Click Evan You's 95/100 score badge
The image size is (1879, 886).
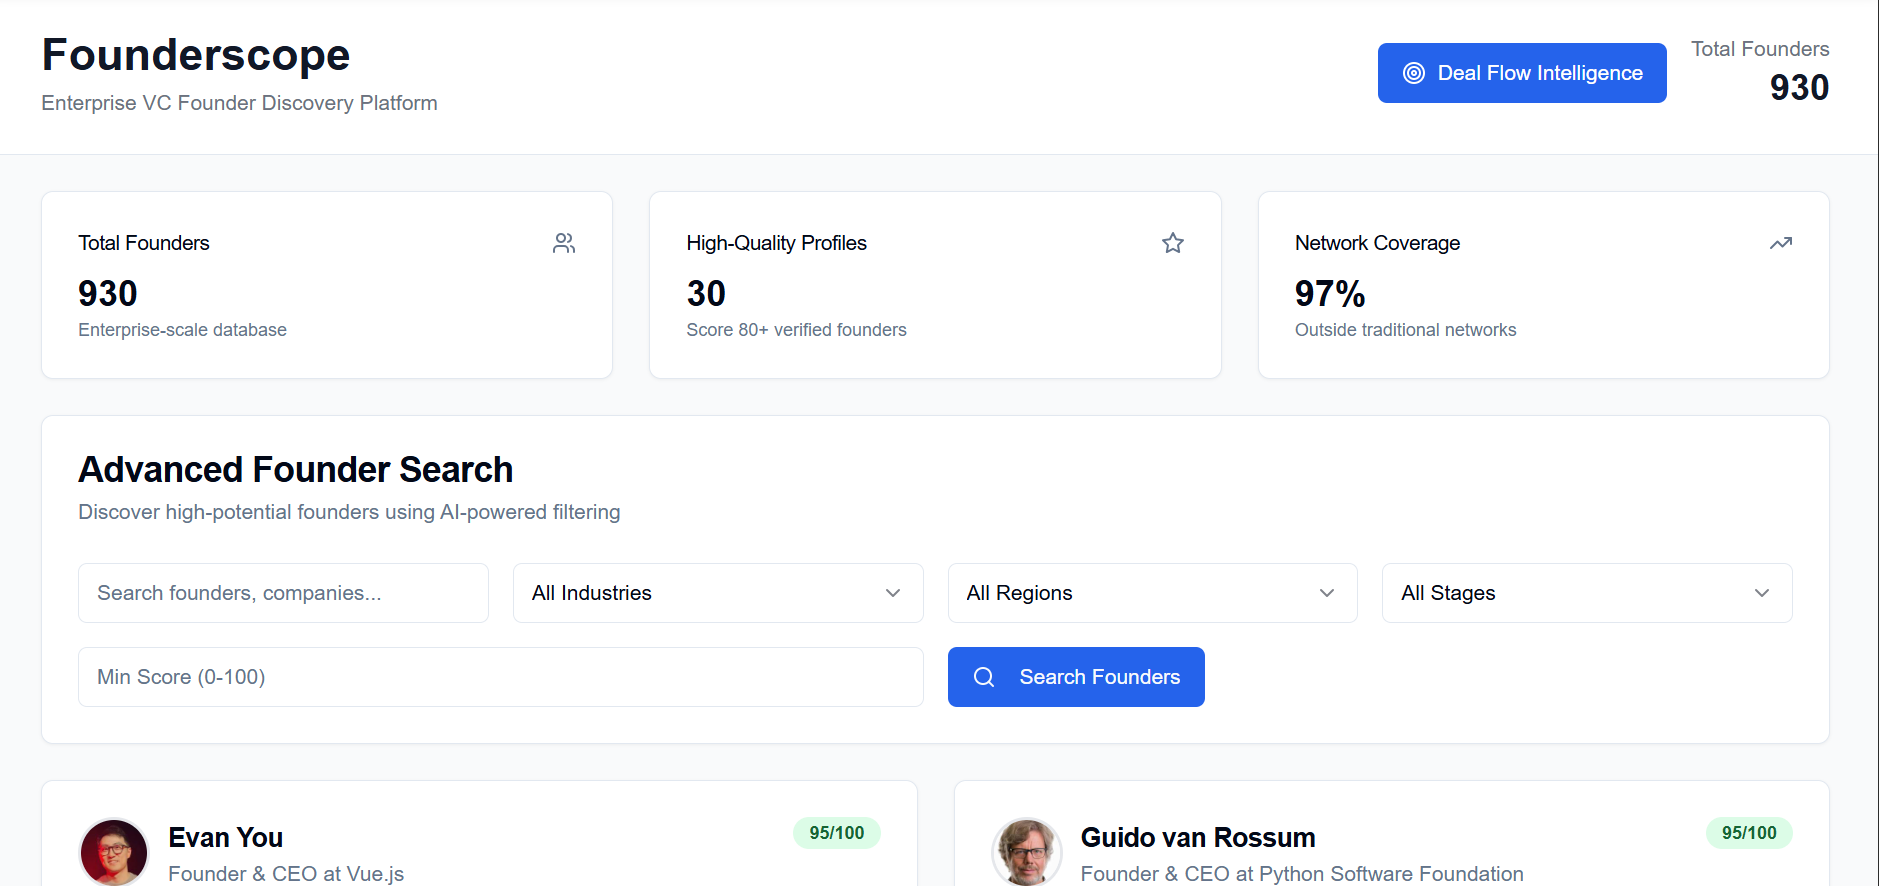836,833
